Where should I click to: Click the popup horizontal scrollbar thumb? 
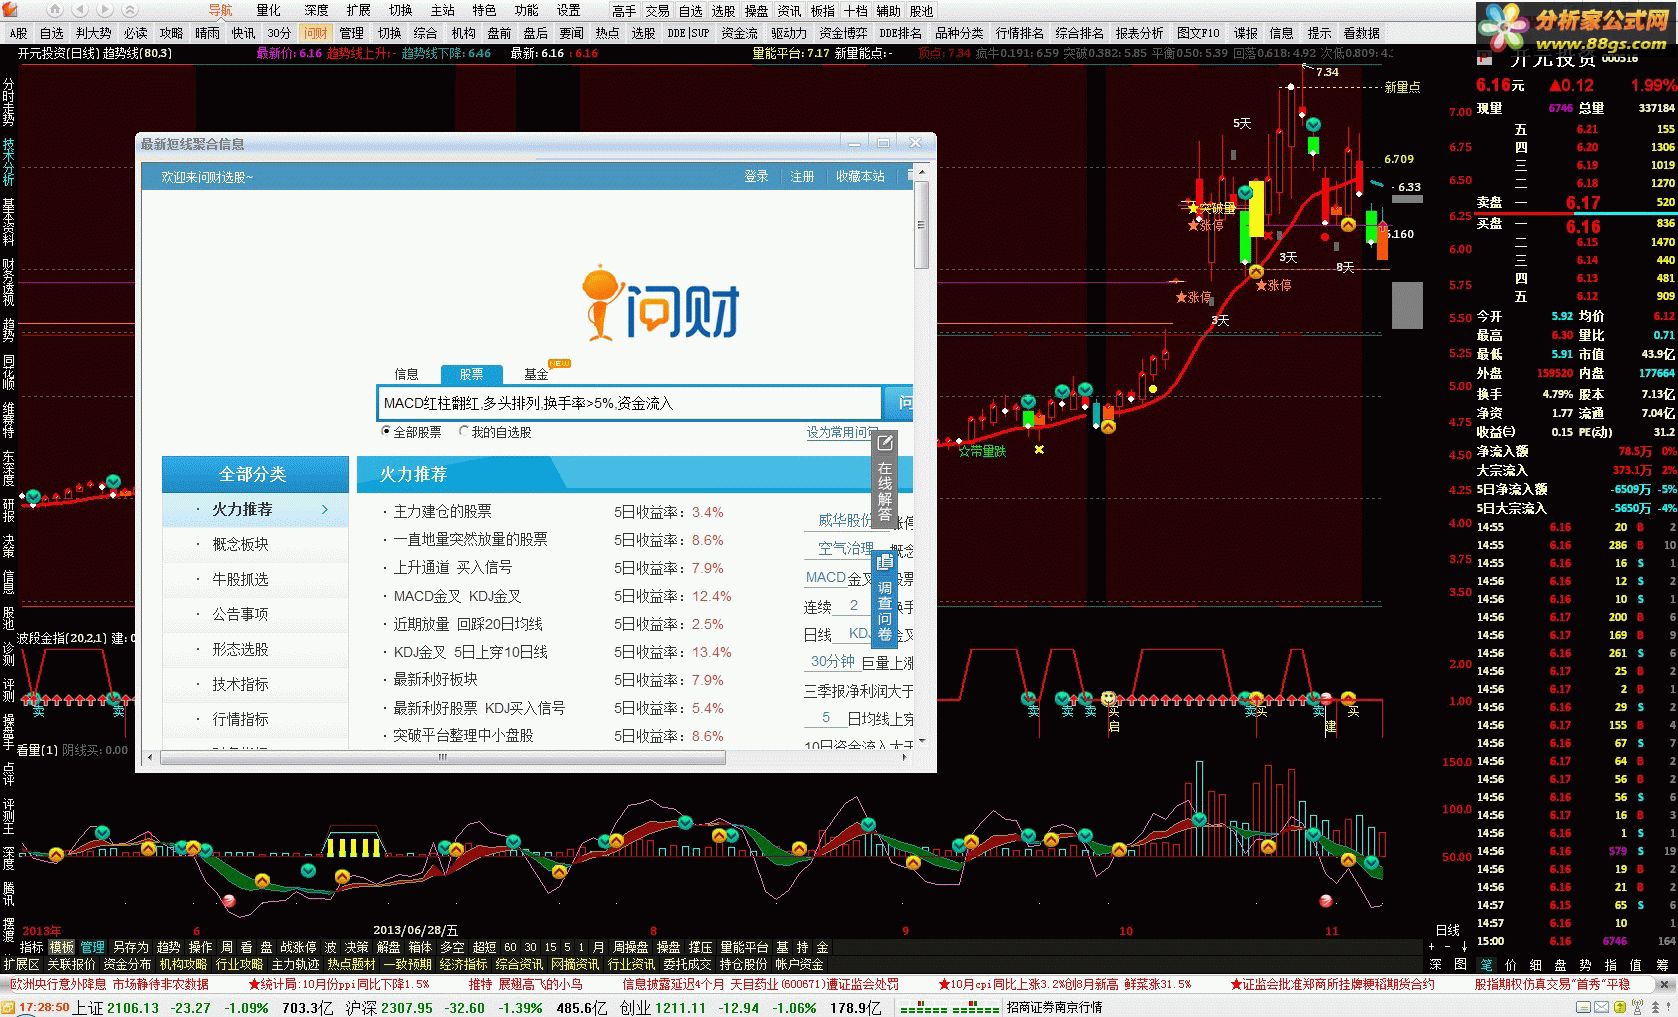[443, 757]
